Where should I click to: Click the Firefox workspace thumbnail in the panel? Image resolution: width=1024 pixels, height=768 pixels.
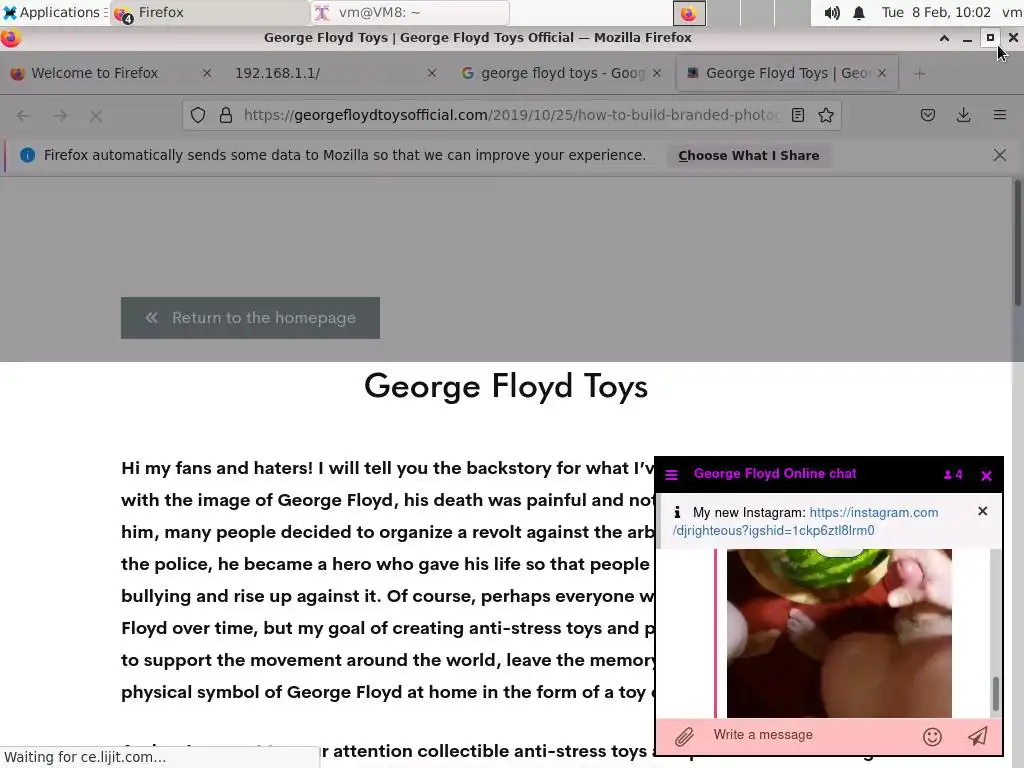(689, 13)
